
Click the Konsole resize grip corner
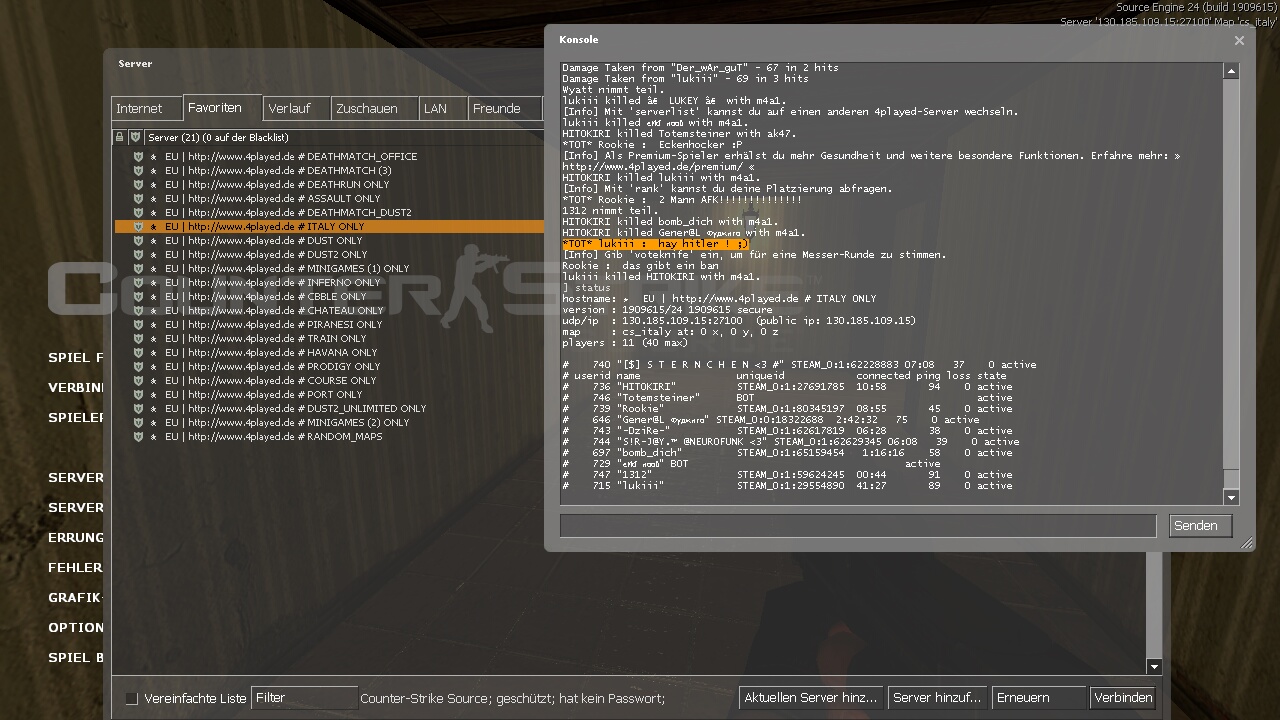[x=1246, y=543]
